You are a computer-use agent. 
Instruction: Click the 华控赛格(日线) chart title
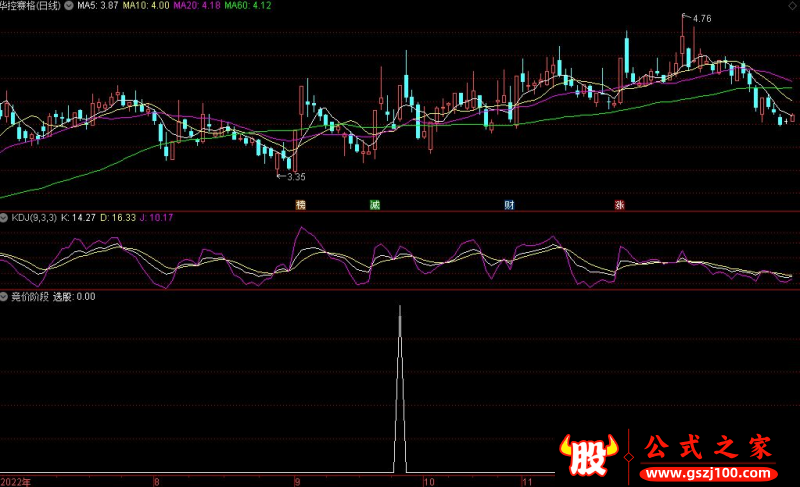31,6
